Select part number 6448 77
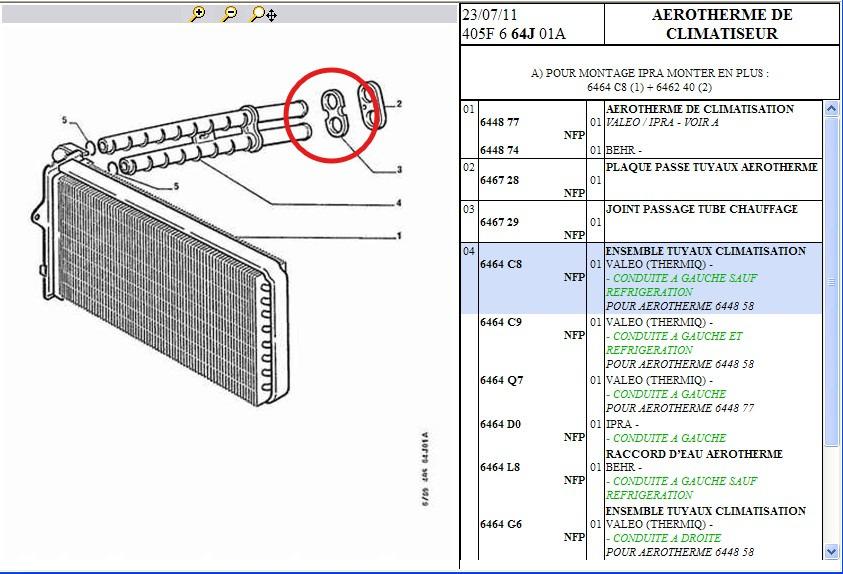Screen dimensions: 843x574 coord(499,123)
